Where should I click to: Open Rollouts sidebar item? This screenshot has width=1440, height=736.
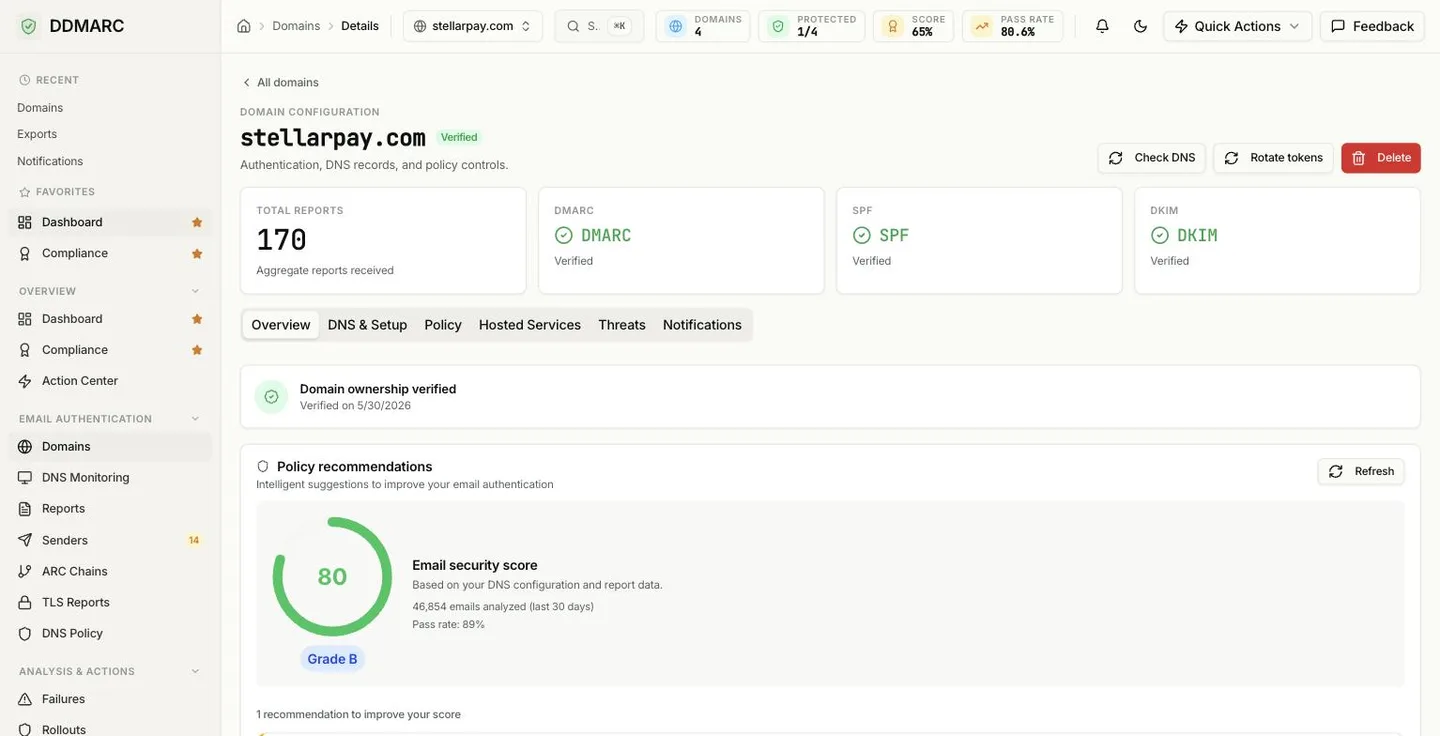(x=110, y=729)
